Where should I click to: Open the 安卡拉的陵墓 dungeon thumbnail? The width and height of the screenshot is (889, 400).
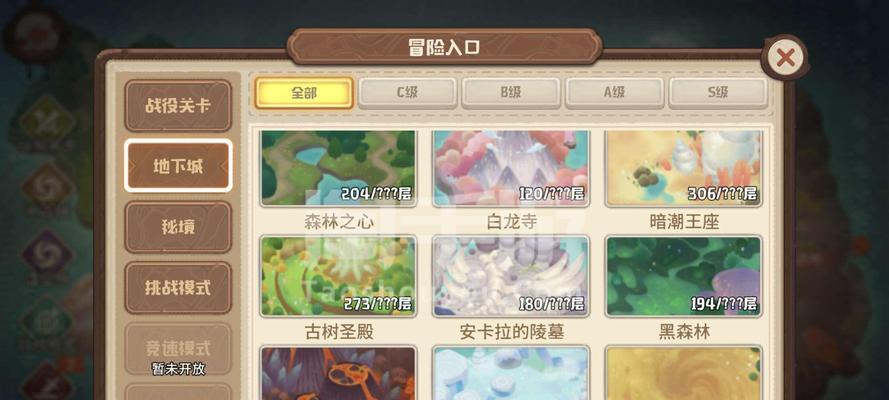[x=511, y=276]
